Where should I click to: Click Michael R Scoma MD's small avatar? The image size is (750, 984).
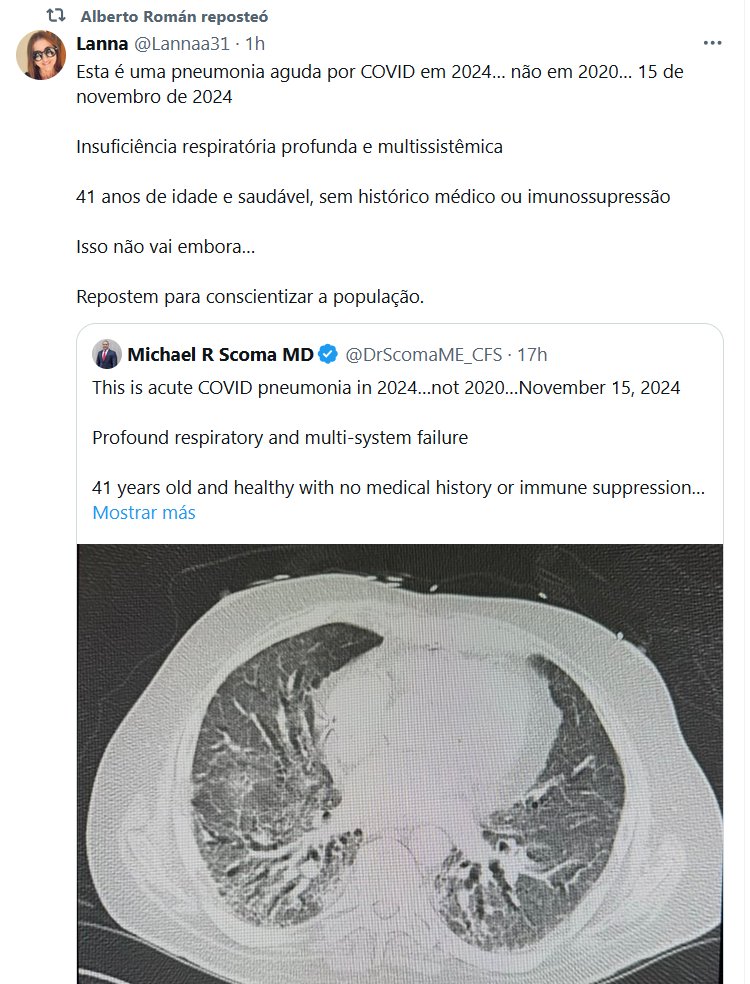coord(107,355)
